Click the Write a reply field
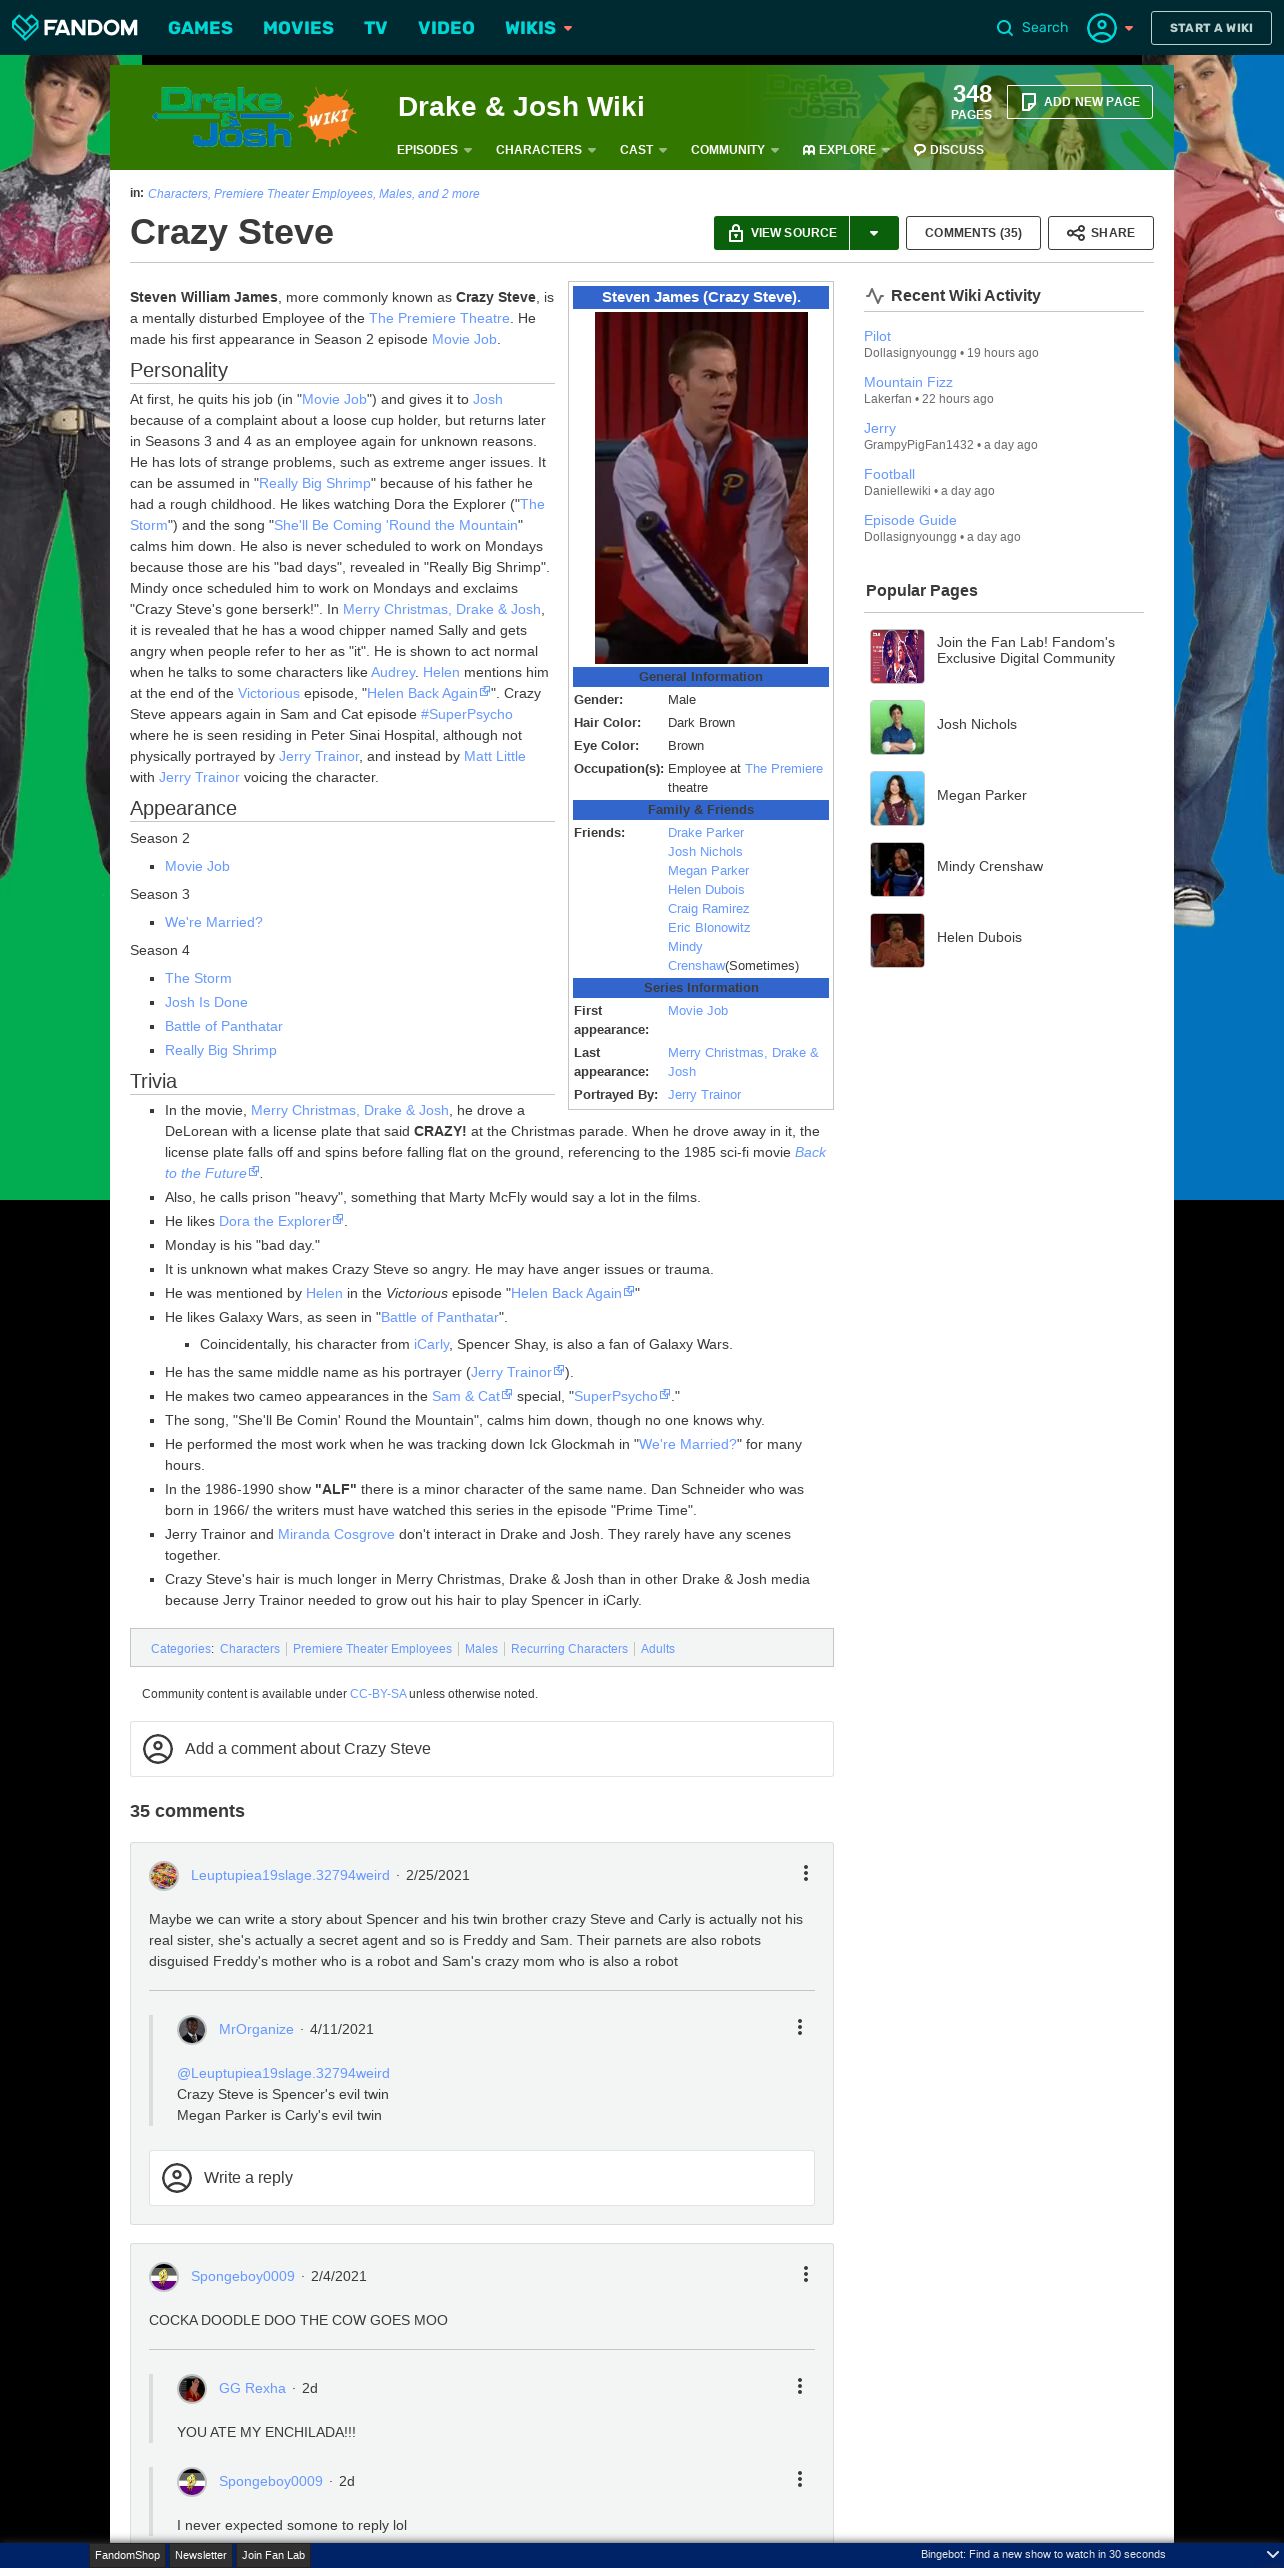This screenshot has height=2568, width=1284. pyautogui.click(x=482, y=2178)
